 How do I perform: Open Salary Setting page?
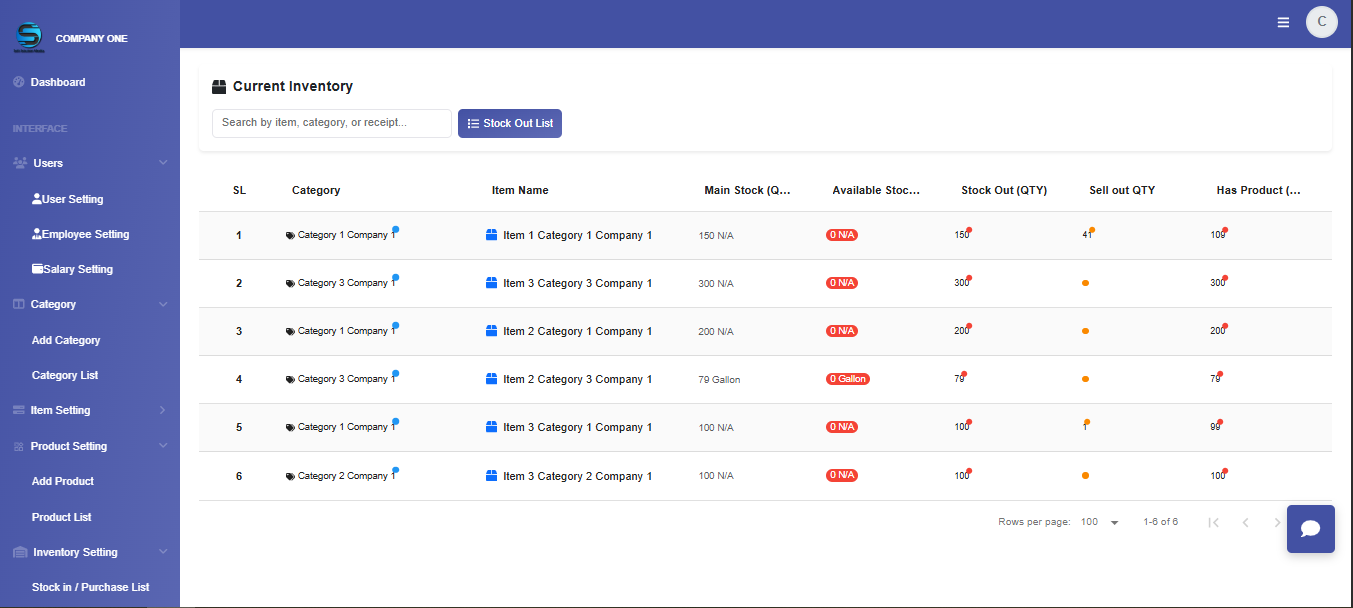click(72, 269)
